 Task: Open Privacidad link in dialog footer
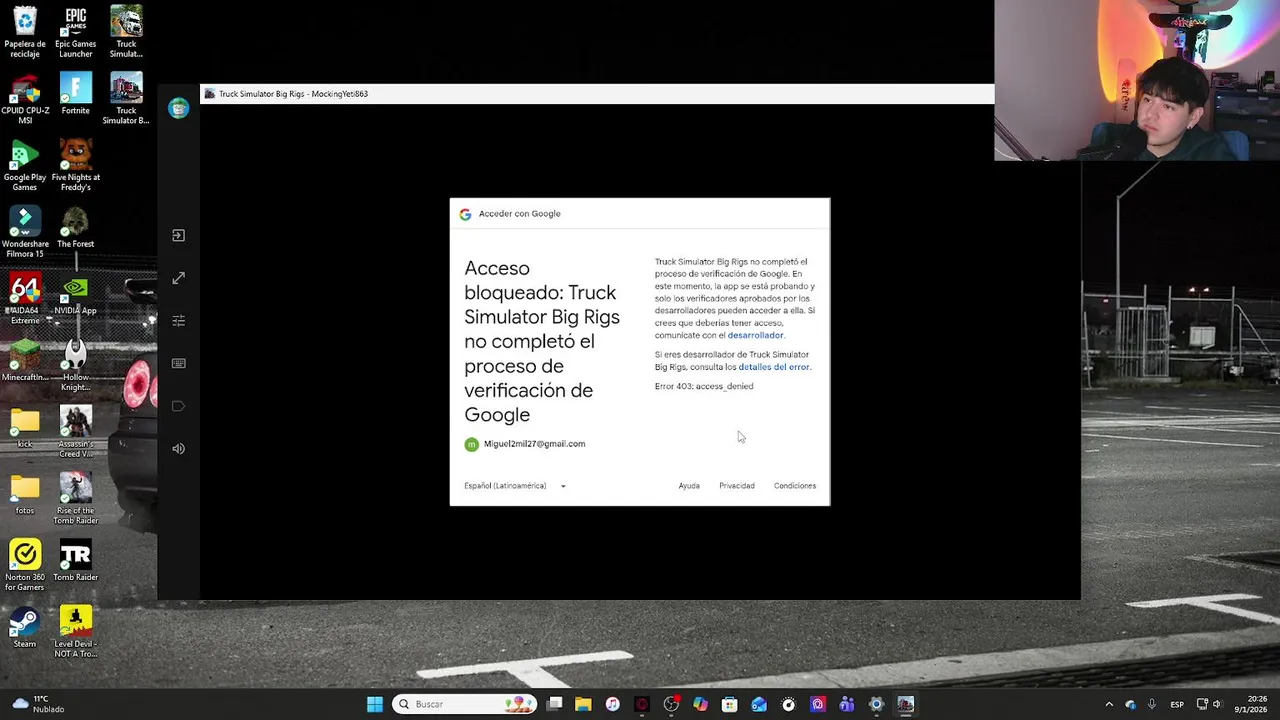click(737, 486)
